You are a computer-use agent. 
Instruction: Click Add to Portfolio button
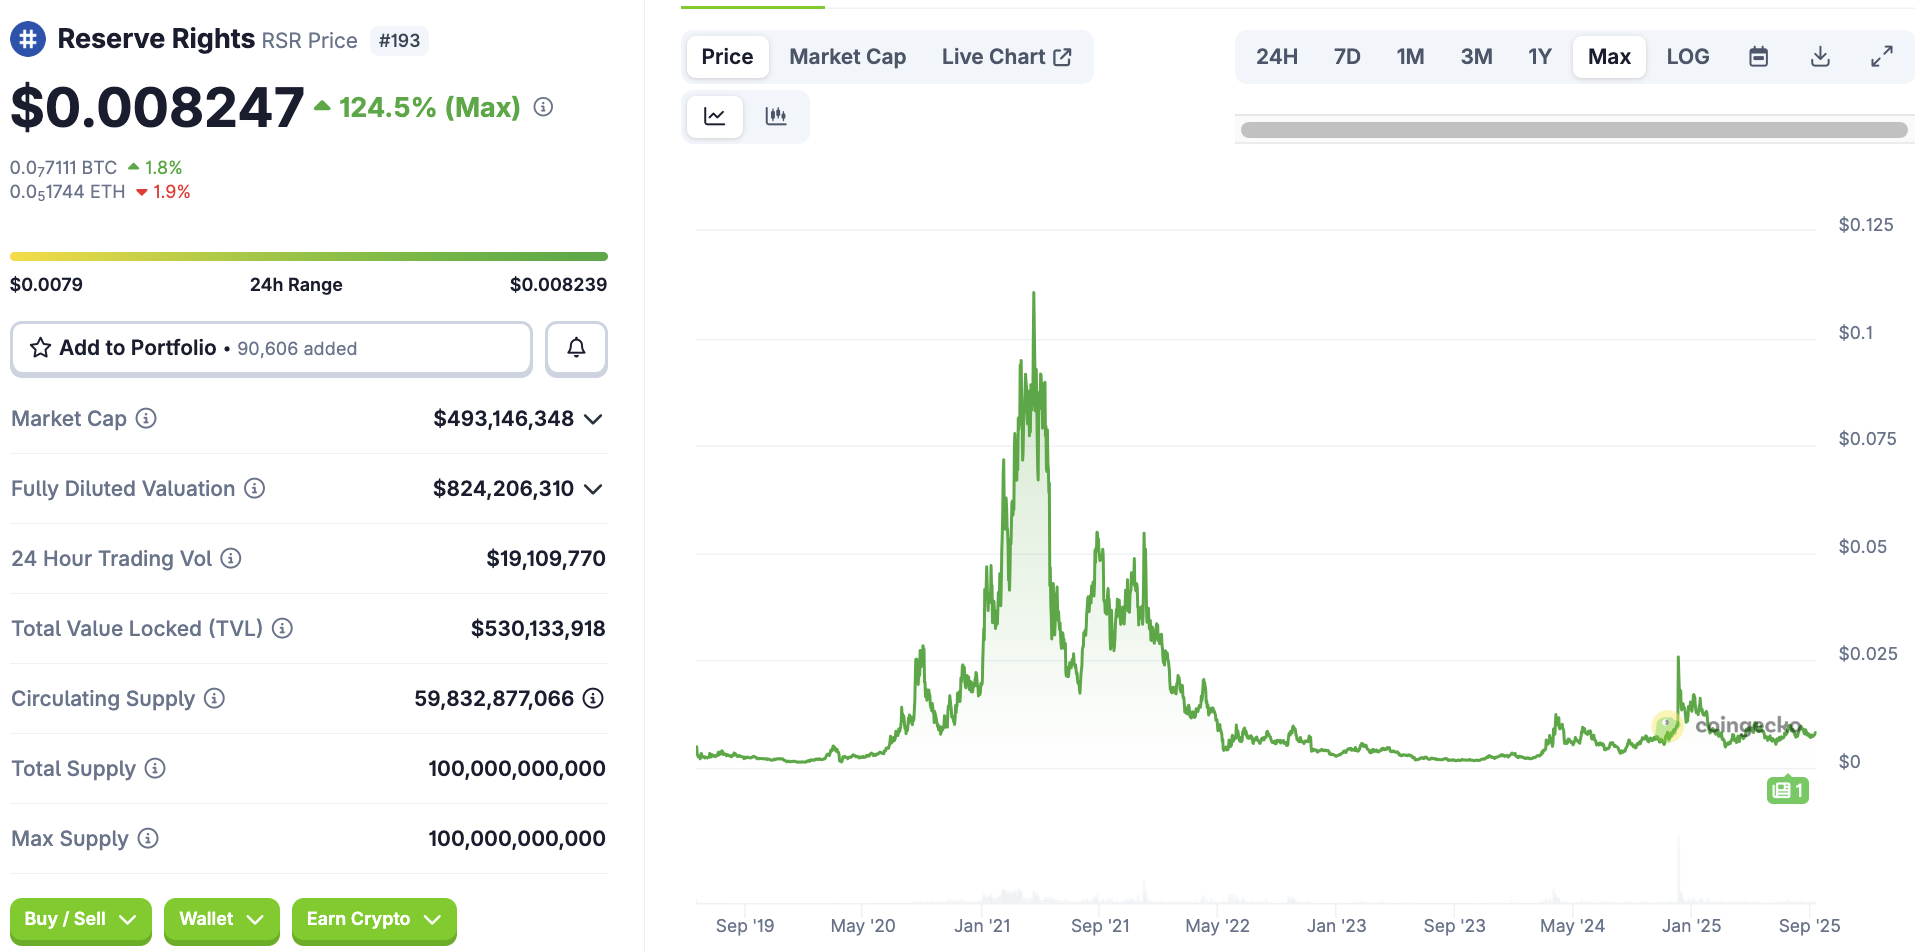tap(271, 348)
